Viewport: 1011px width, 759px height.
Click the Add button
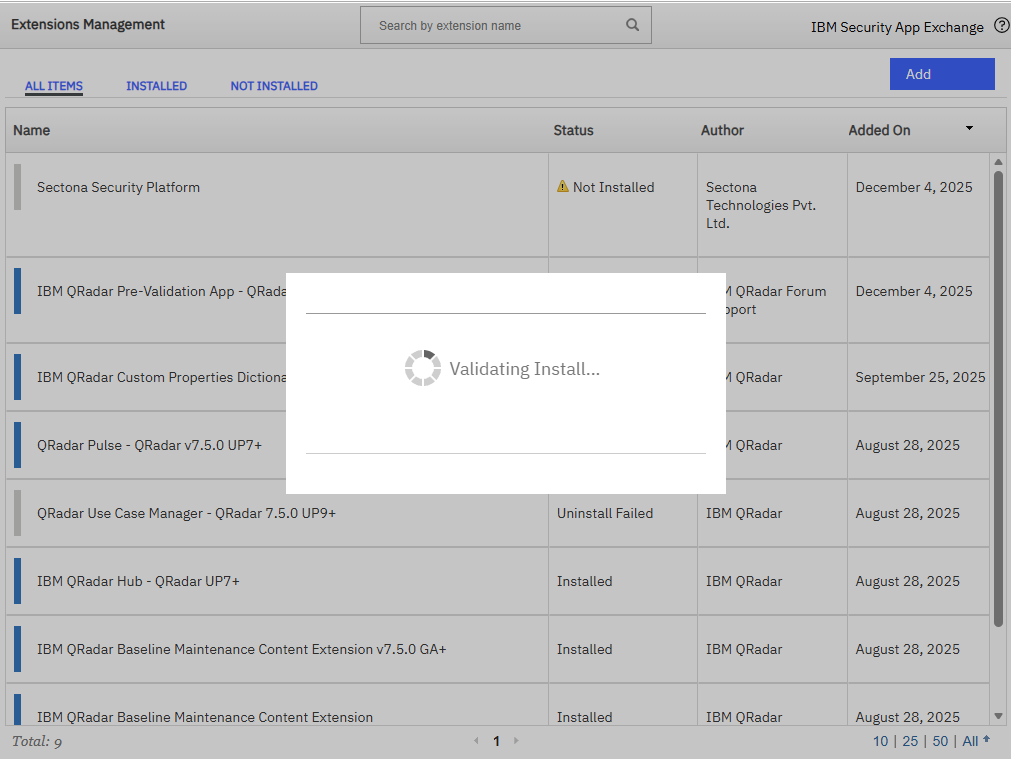[941, 74]
